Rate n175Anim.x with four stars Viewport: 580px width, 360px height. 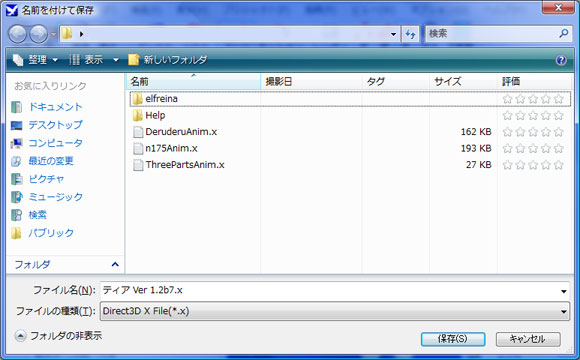(x=546, y=148)
